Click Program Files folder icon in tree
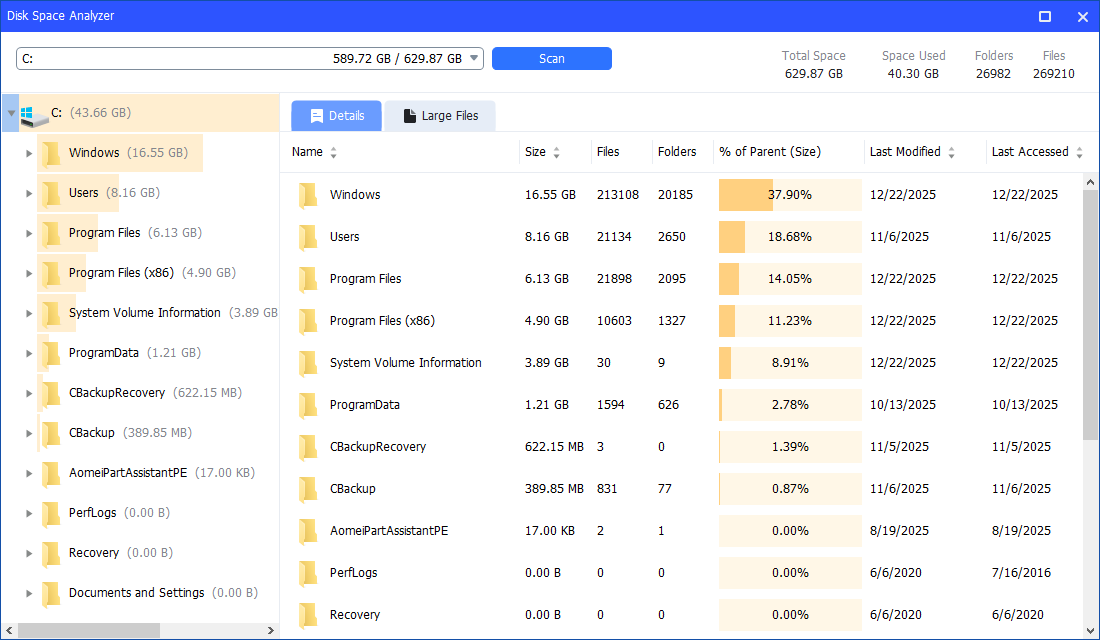The width and height of the screenshot is (1100, 640). (51, 234)
